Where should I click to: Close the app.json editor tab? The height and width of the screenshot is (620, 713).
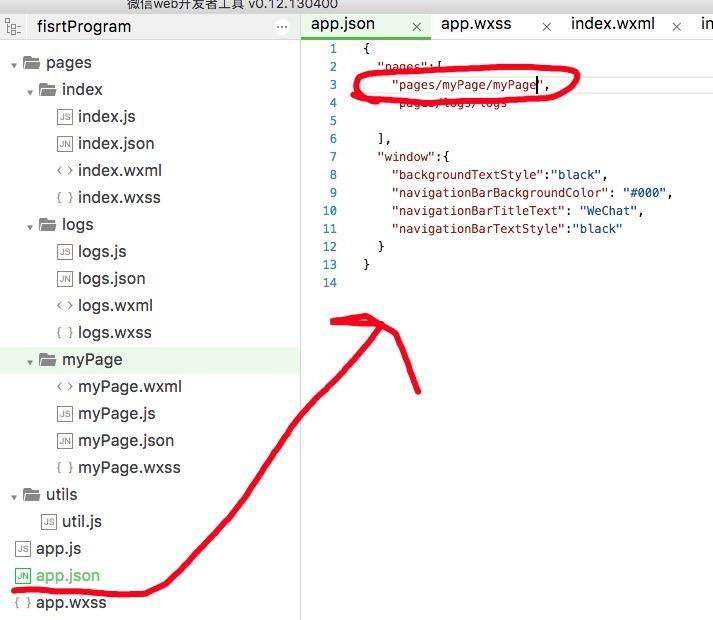click(x=416, y=26)
